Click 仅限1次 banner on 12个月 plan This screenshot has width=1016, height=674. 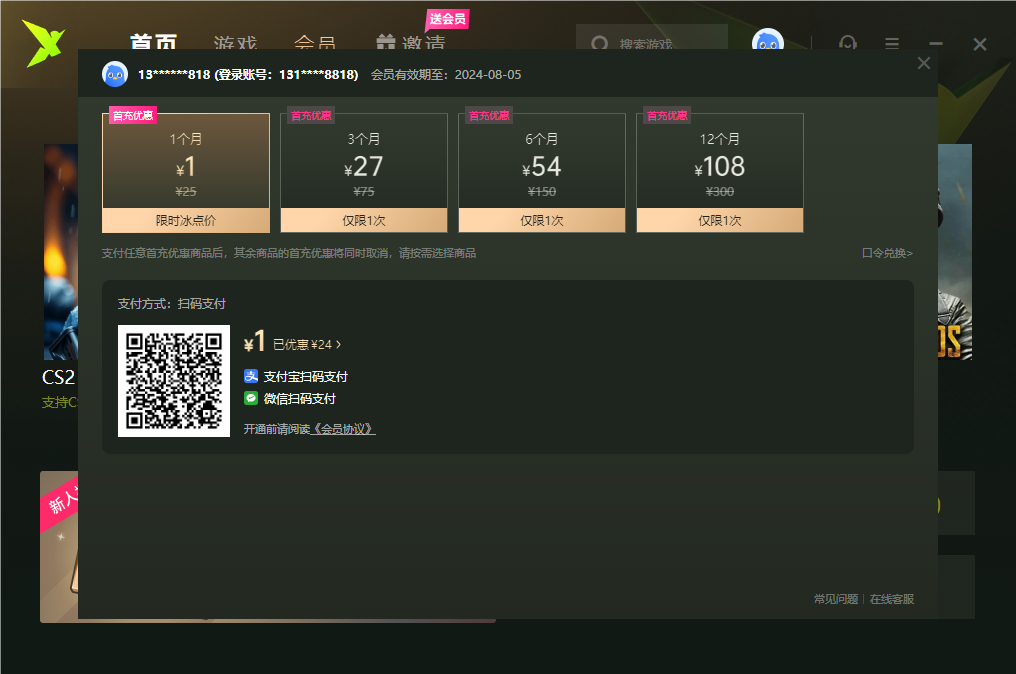pyautogui.click(x=720, y=220)
